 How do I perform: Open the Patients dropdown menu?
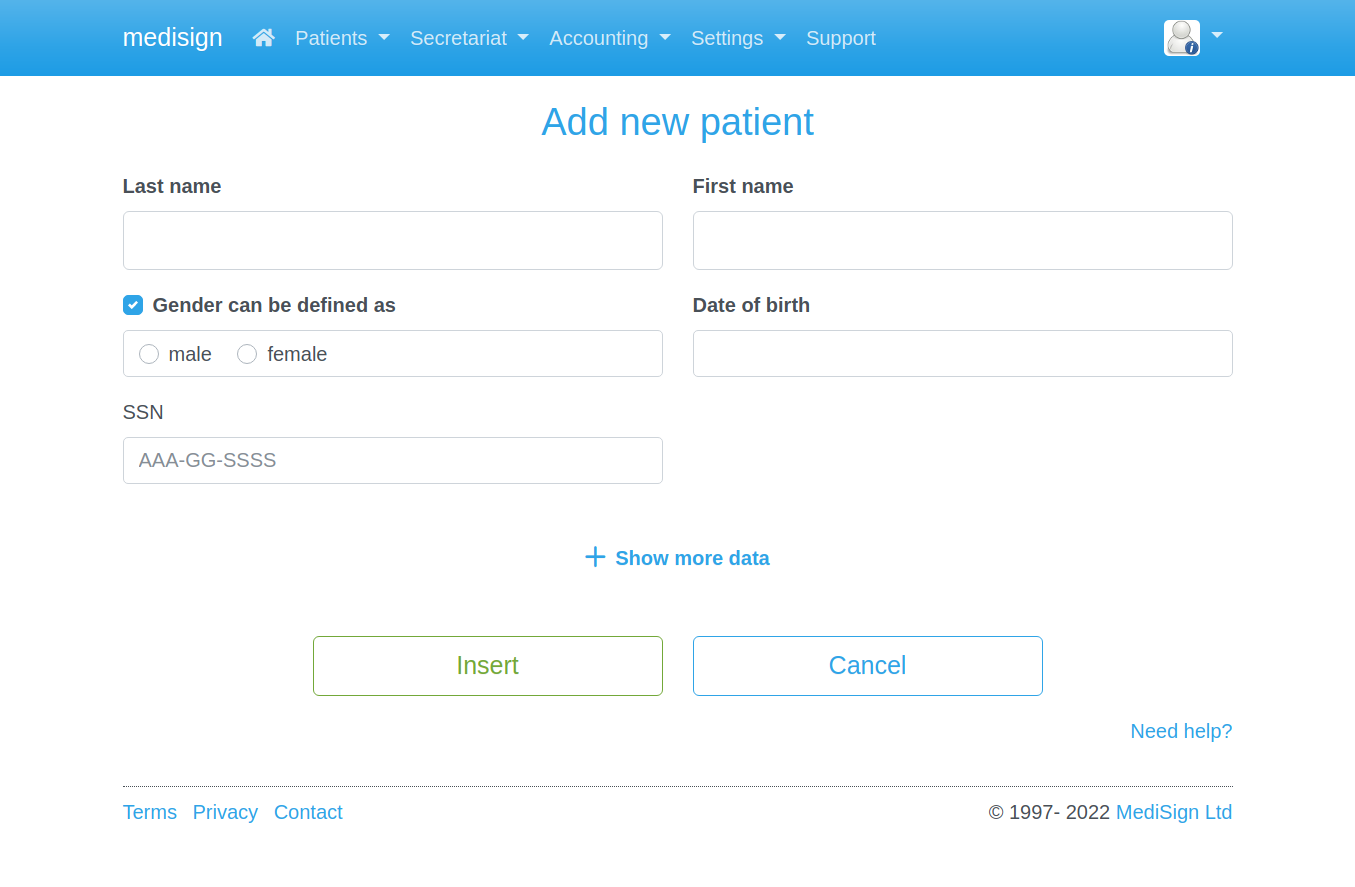tap(342, 38)
